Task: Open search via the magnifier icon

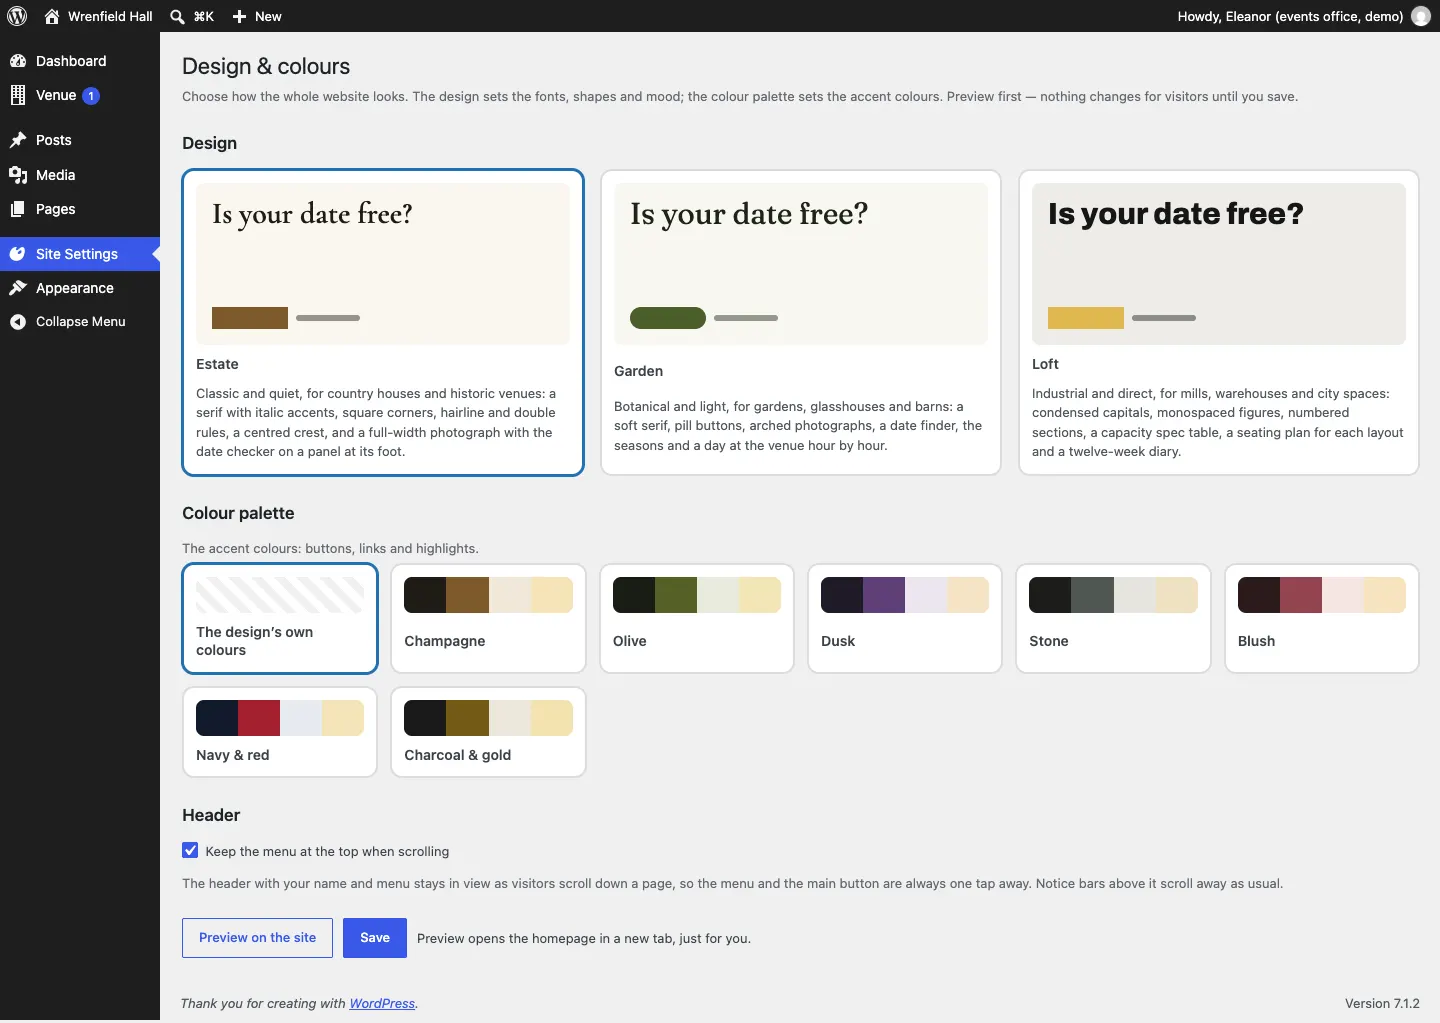Action: tap(177, 16)
